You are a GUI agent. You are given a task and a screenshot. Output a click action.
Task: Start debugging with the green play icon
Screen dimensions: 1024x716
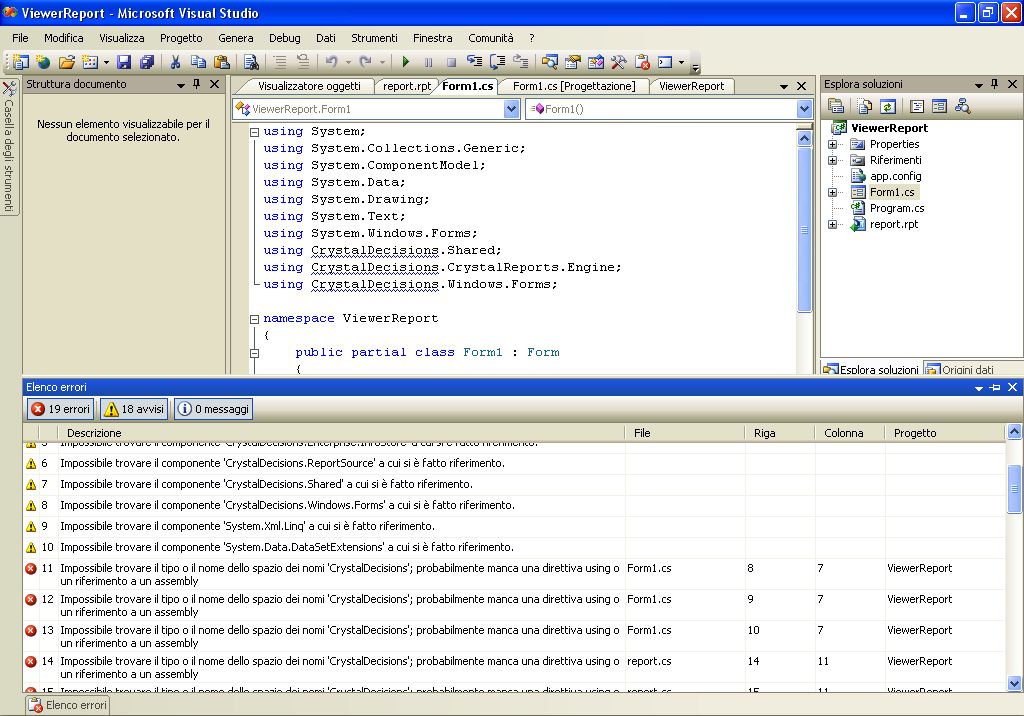point(406,62)
